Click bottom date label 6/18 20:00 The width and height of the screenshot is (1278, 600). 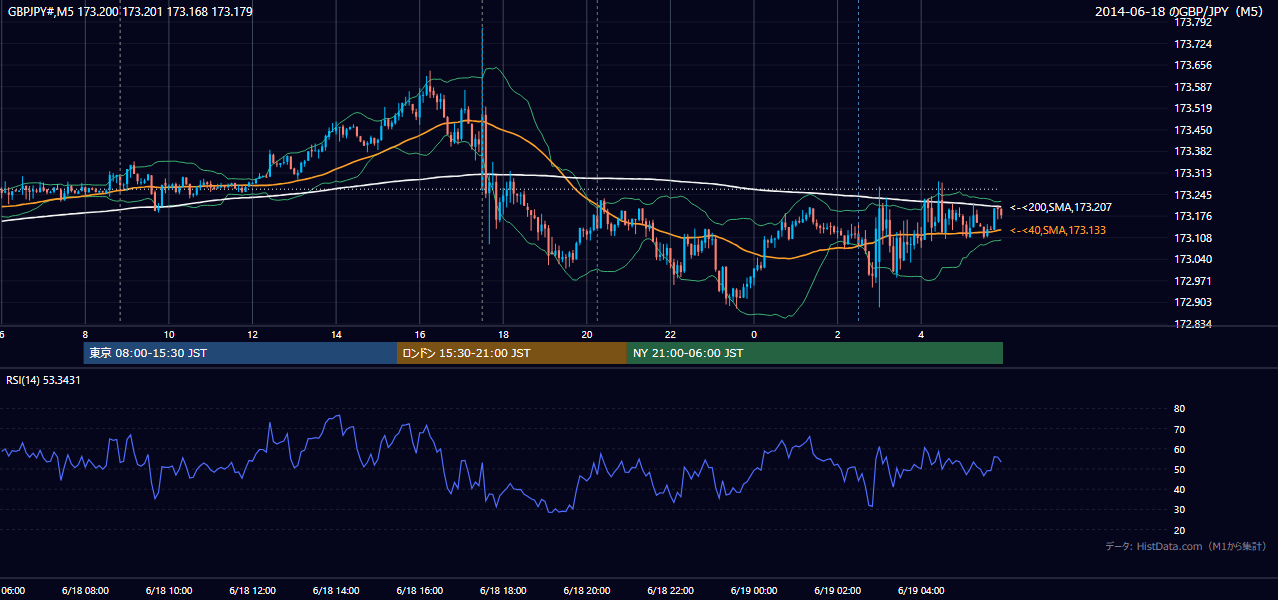[x=587, y=591]
